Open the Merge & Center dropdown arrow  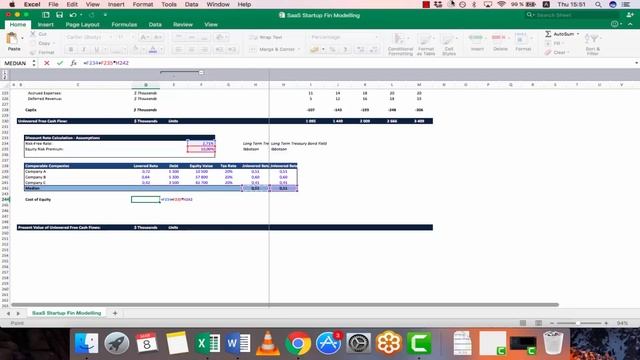pos(299,49)
